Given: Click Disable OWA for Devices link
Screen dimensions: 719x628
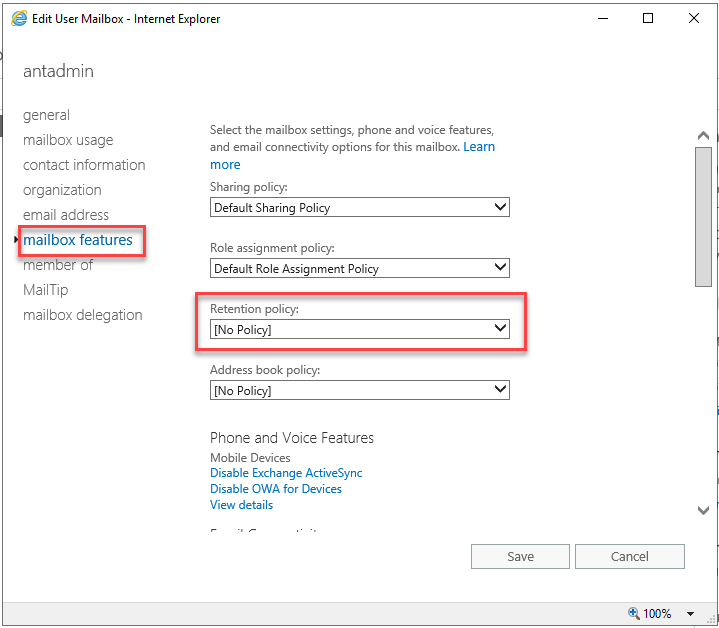Looking at the screenshot, I should pos(276,489).
